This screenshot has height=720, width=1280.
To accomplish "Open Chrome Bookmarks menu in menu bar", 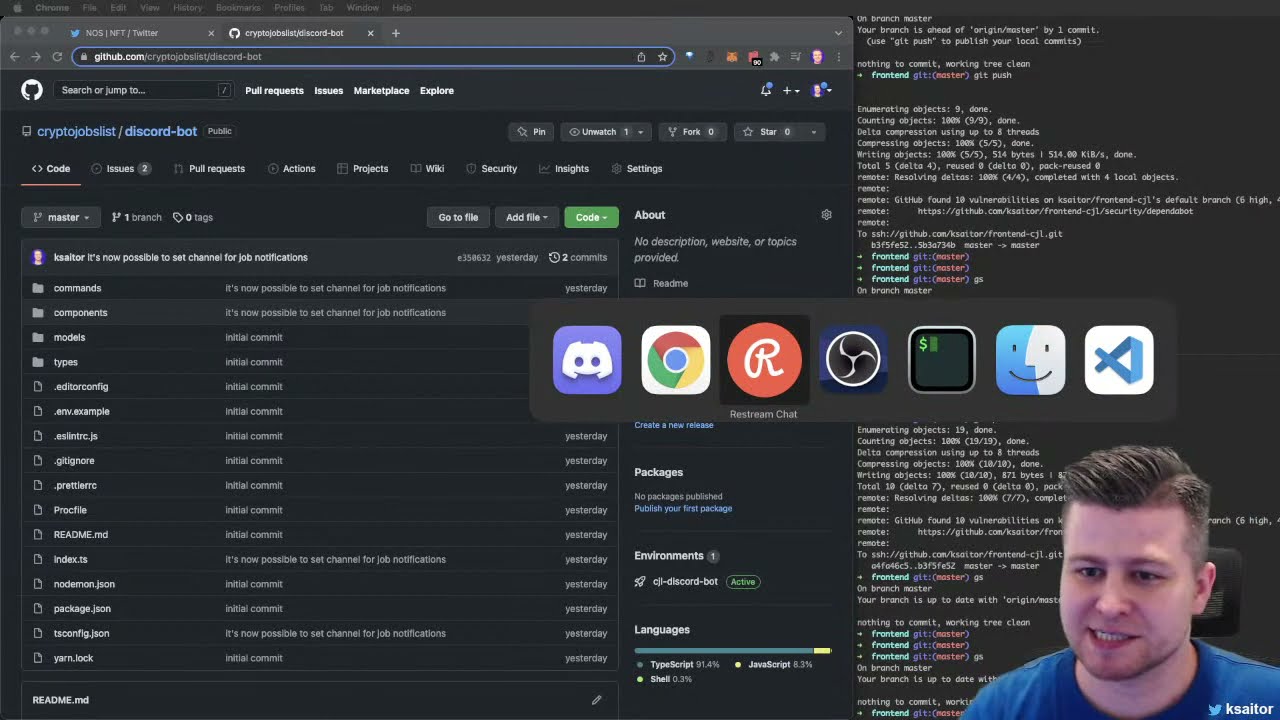I will [239, 8].
